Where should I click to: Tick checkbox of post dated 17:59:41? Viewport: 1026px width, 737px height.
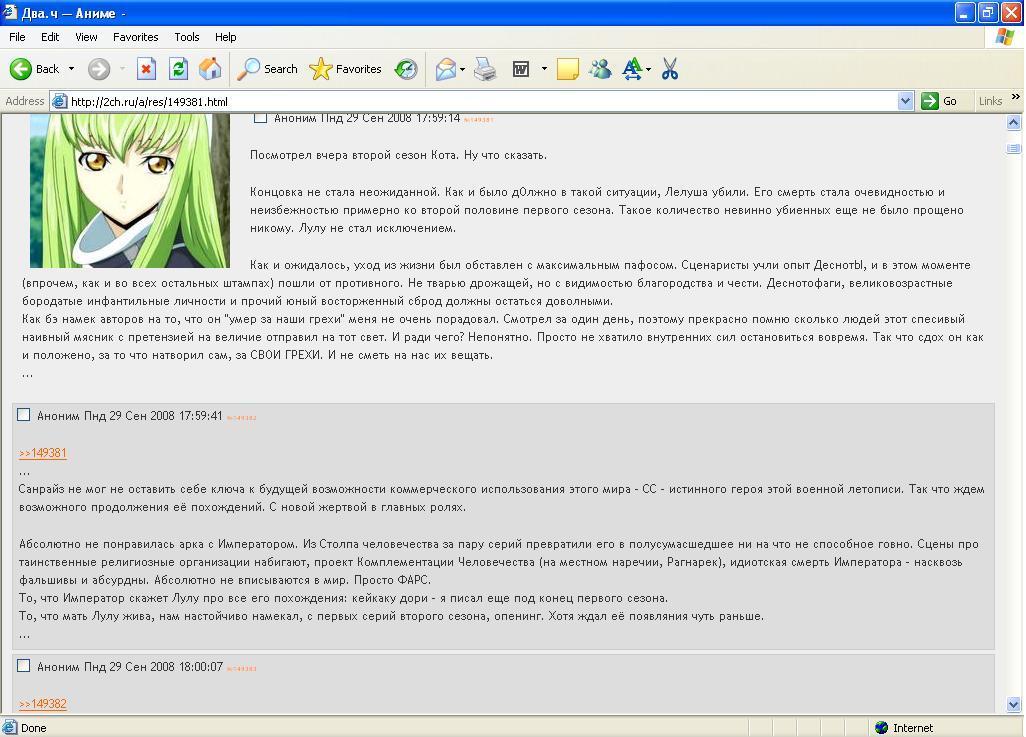pos(24,415)
